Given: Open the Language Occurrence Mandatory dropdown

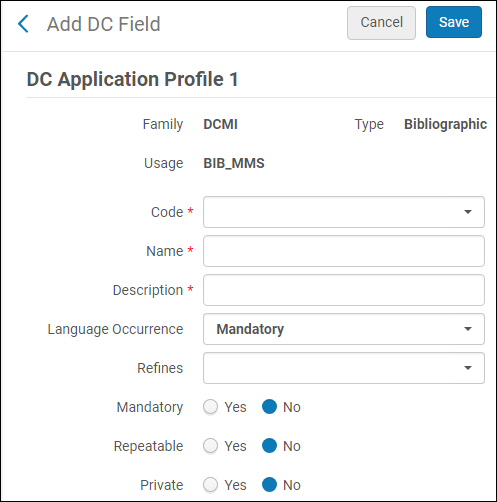Looking at the screenshot, I should (x=344, y=329).
